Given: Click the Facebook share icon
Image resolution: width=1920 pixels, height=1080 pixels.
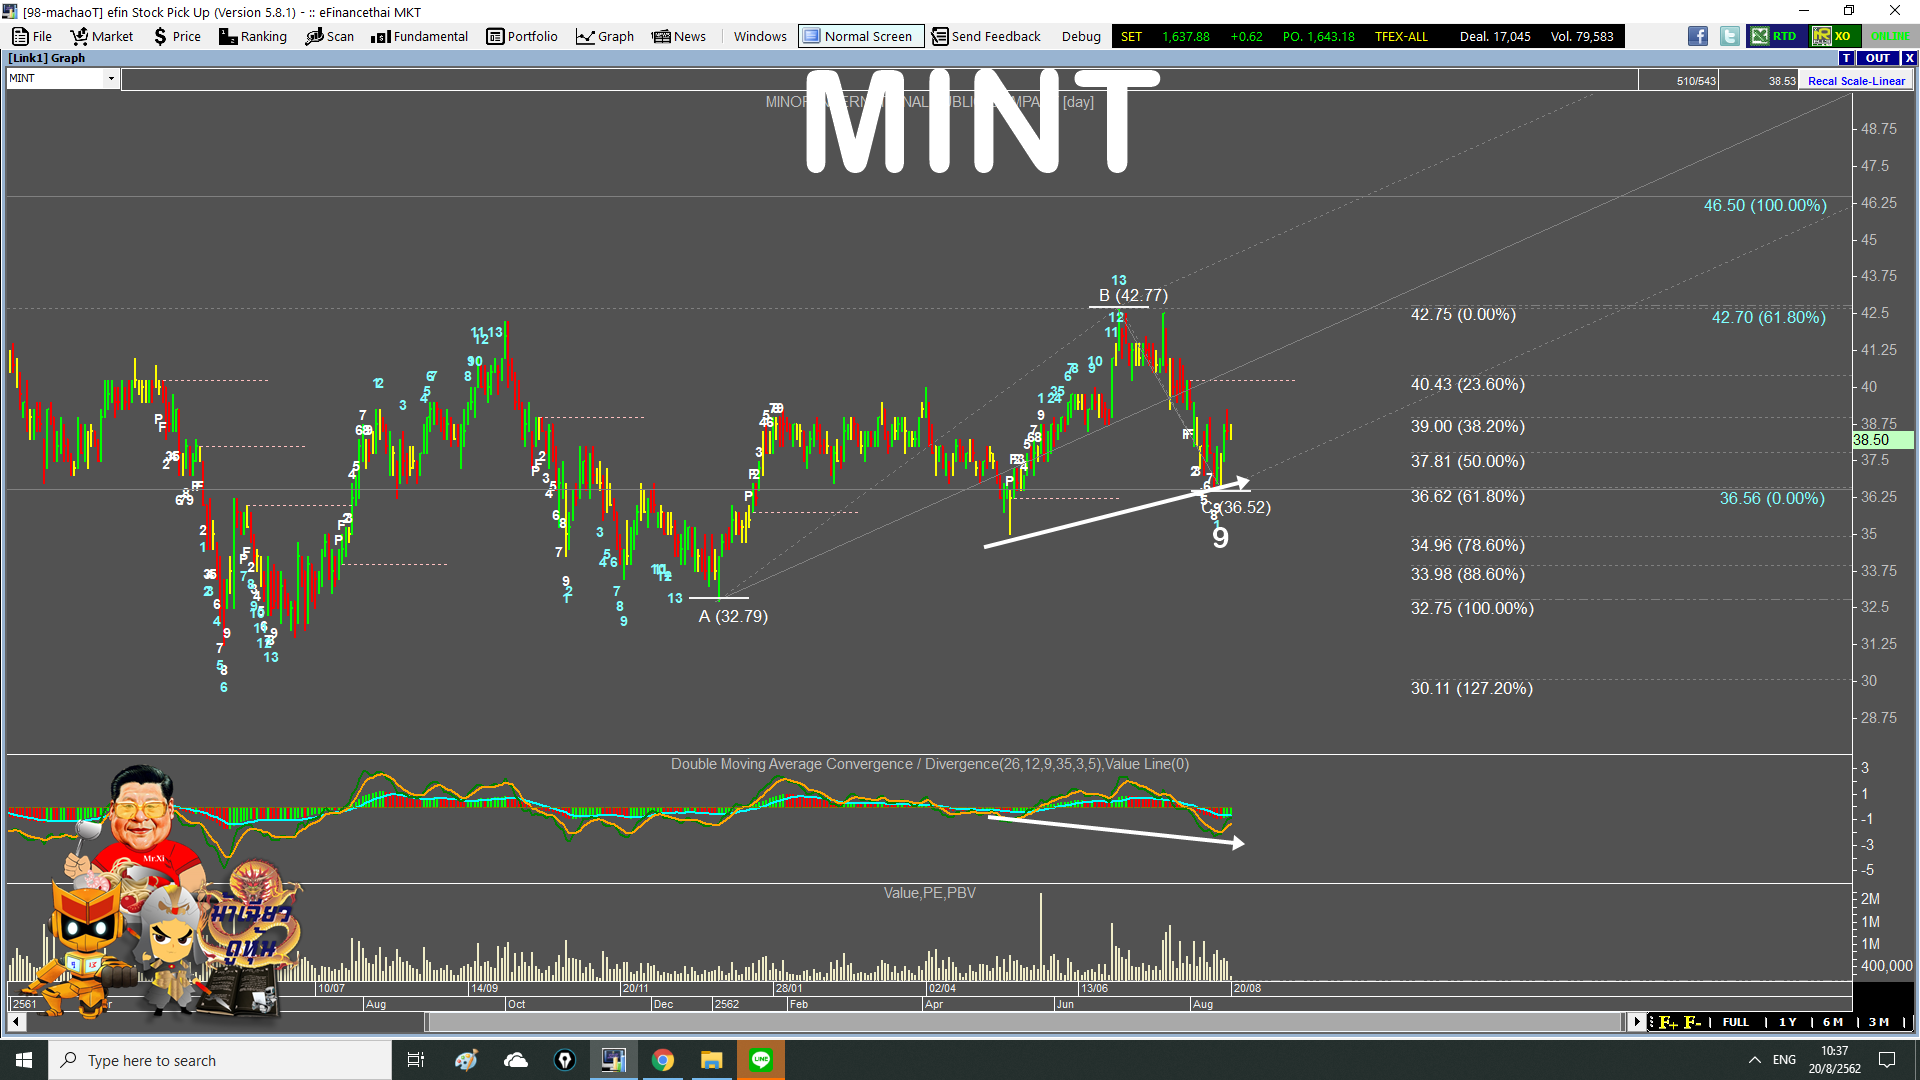Looking at the screenshot, I should click(1698, 36).
